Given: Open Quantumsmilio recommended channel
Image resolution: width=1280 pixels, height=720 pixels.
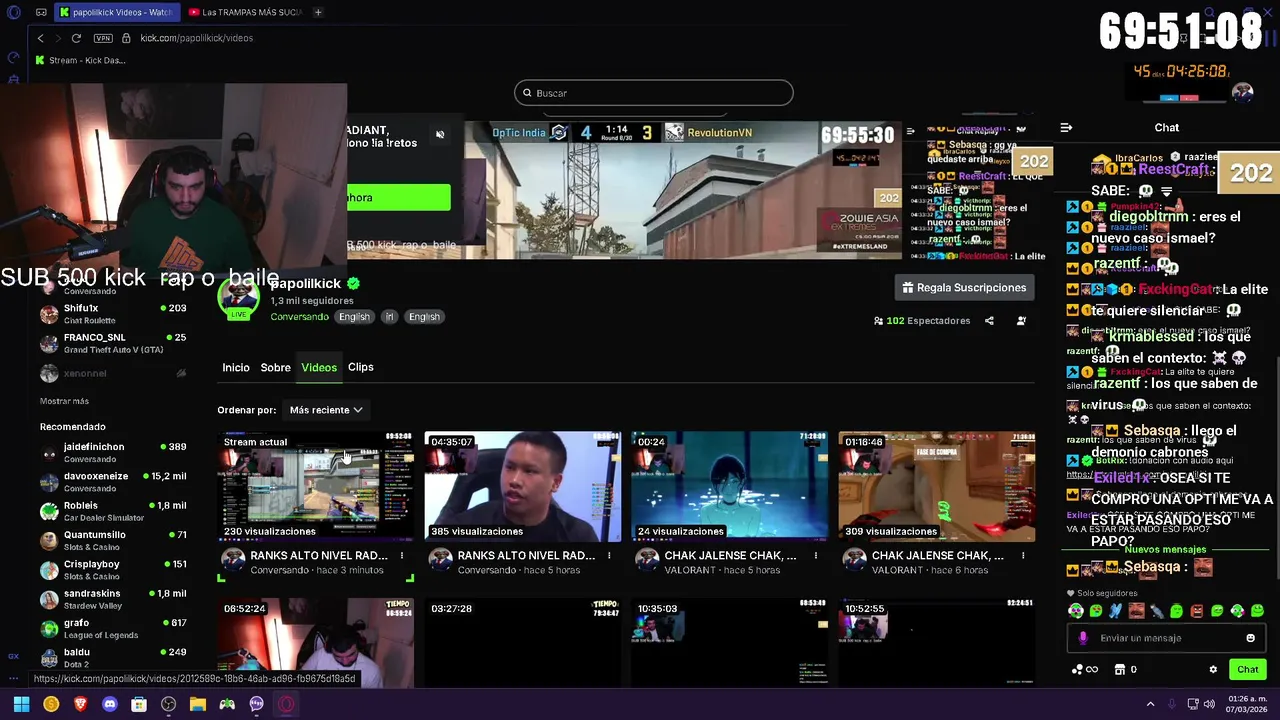Looking at the screenshot, I should (113, 540).
